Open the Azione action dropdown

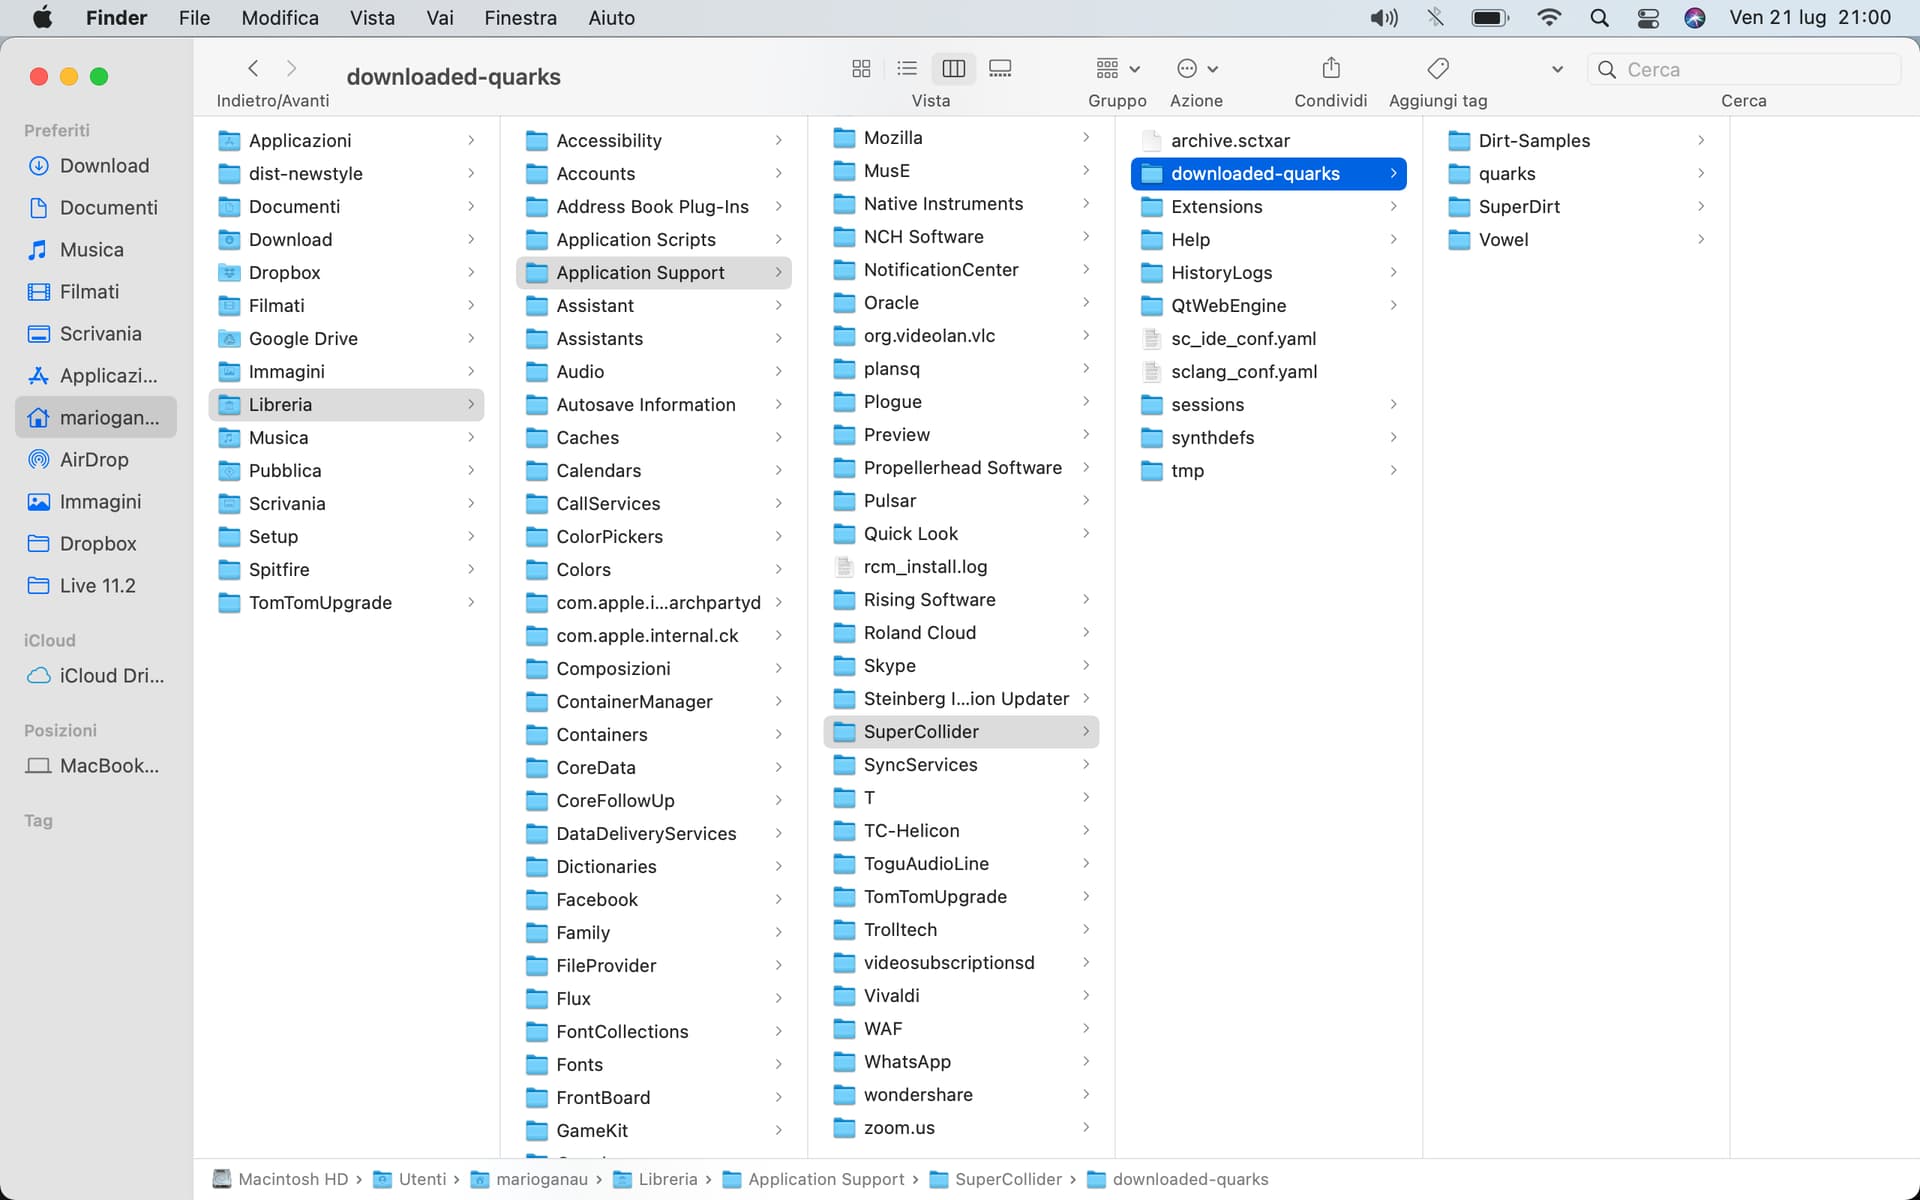1196,68
